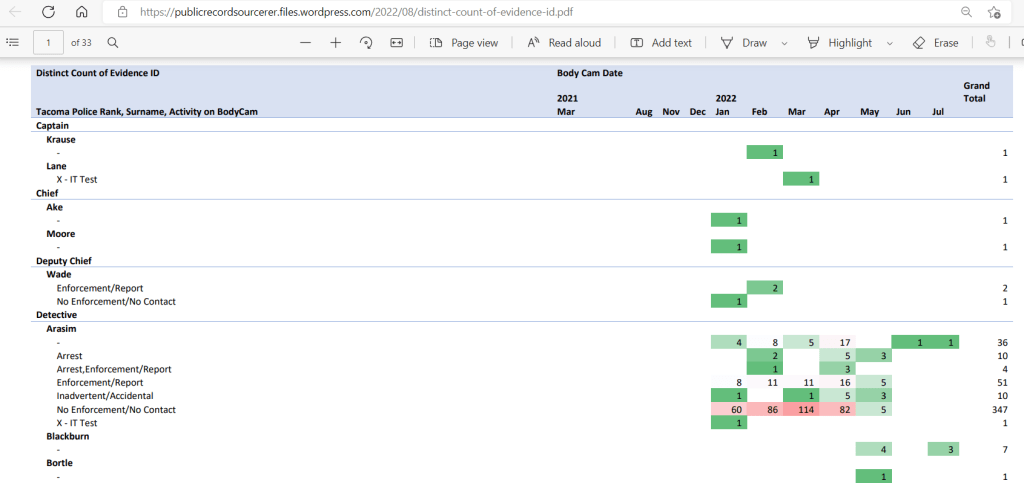Click the page number input field

(x=47, y=43)
